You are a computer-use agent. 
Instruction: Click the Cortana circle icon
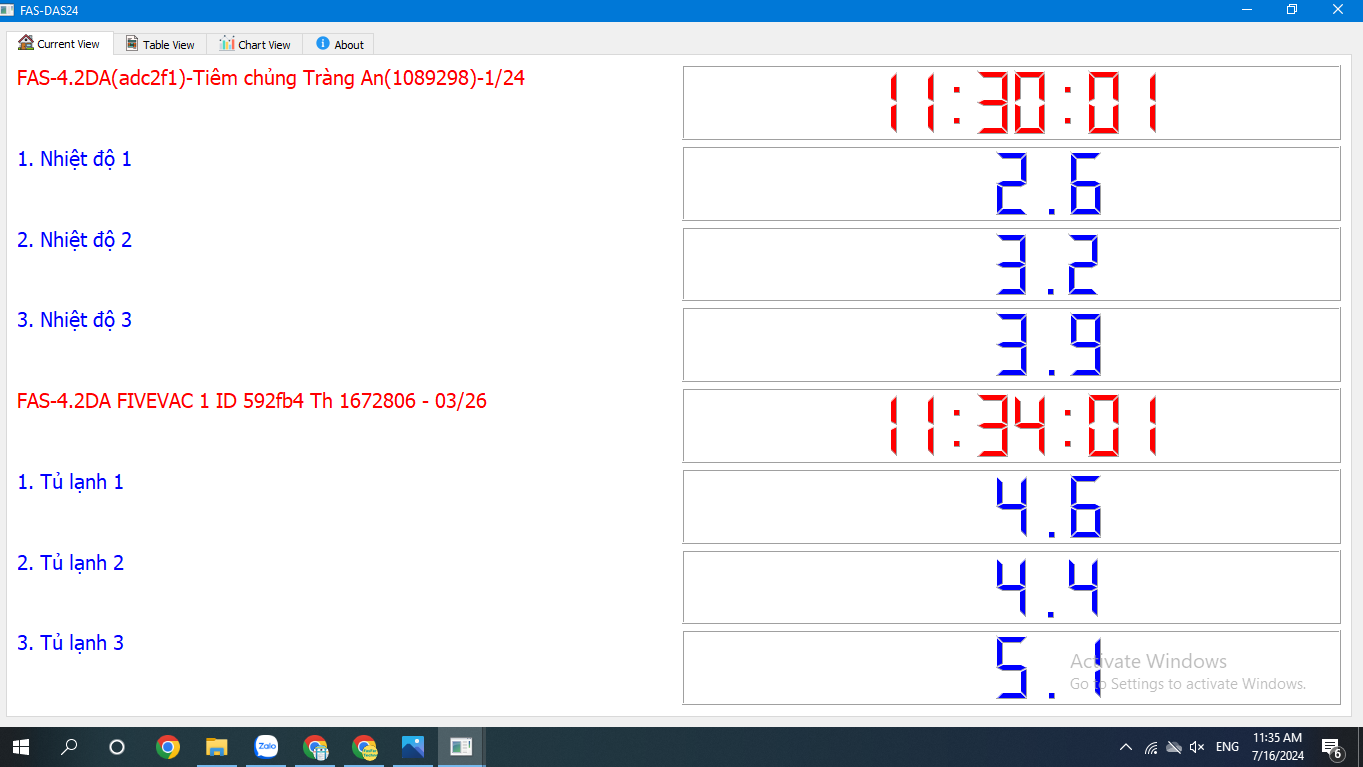pyautogui.click(x=117, y=747)
